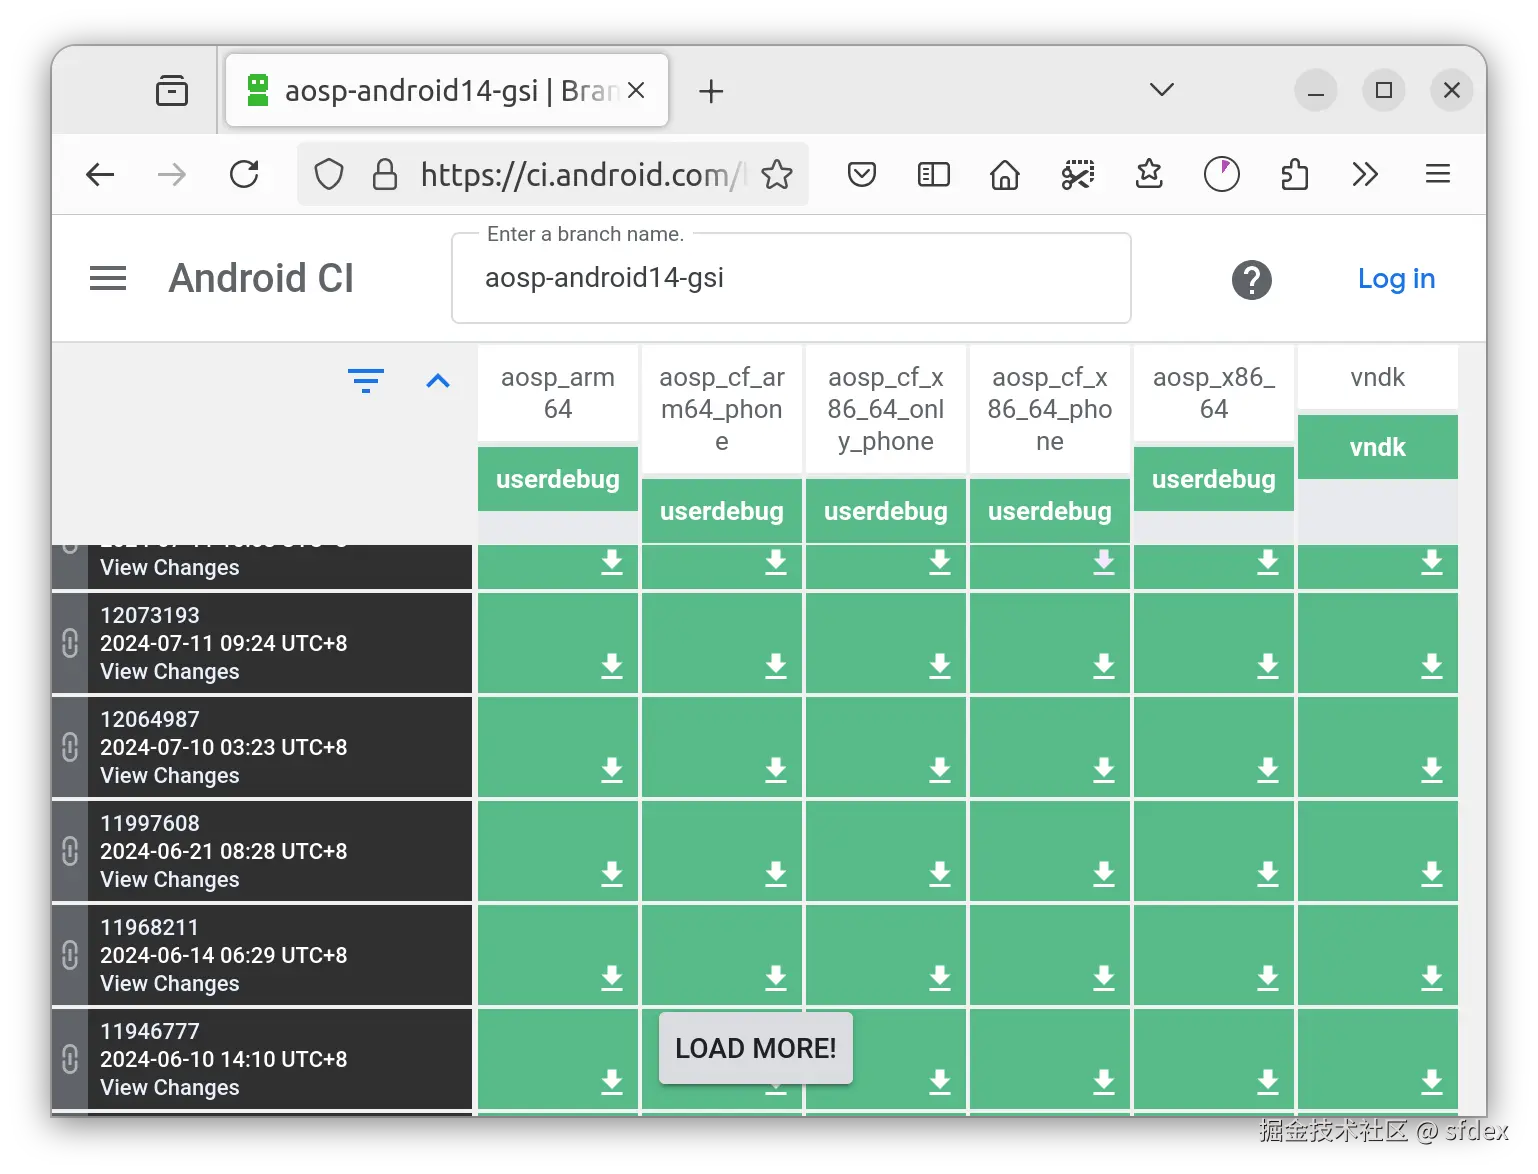This screenshot has width=1538, height=1174.
Task: Reload the current page
Action: tap(245, 174)
